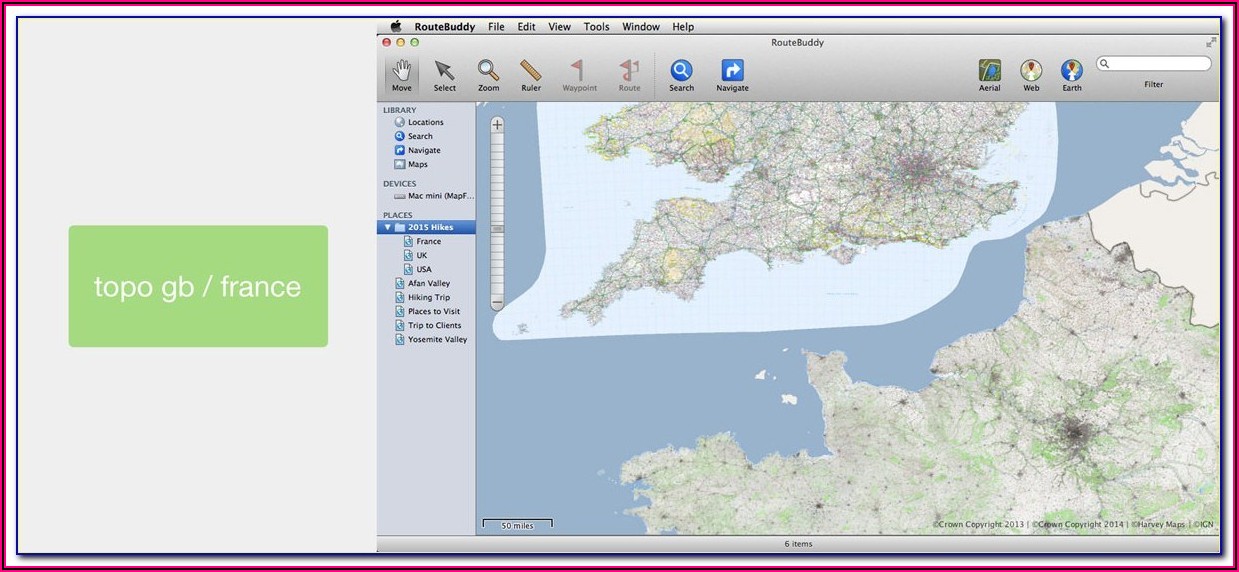1239x572 pixels.
Task: Click the Route tool icon
Action: pos(629,72)
